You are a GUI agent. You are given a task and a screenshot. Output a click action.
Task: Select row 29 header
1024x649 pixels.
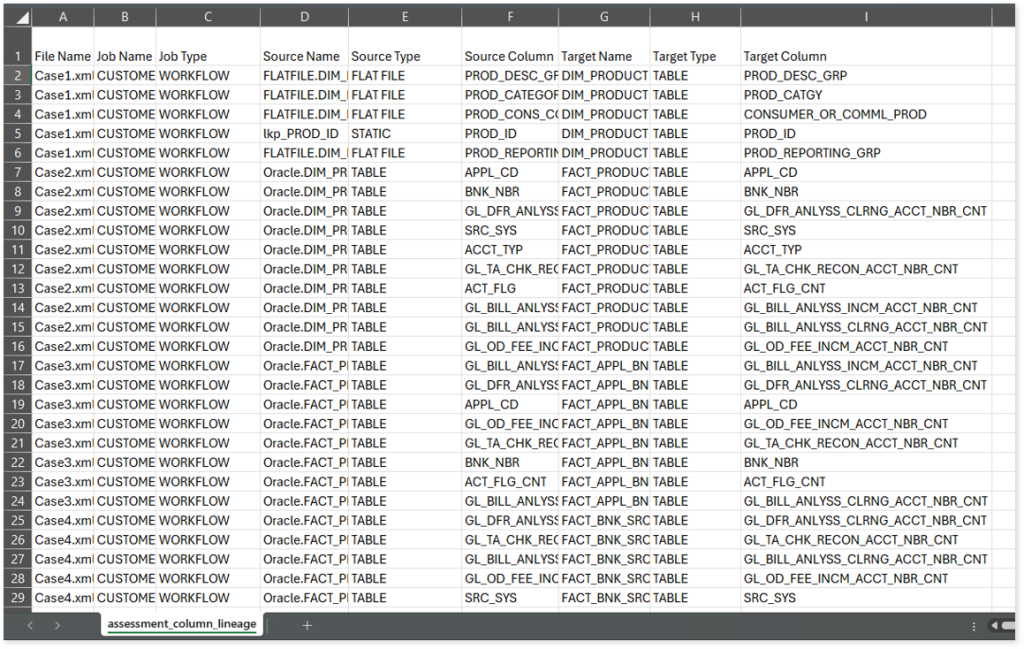click(16, 598)
